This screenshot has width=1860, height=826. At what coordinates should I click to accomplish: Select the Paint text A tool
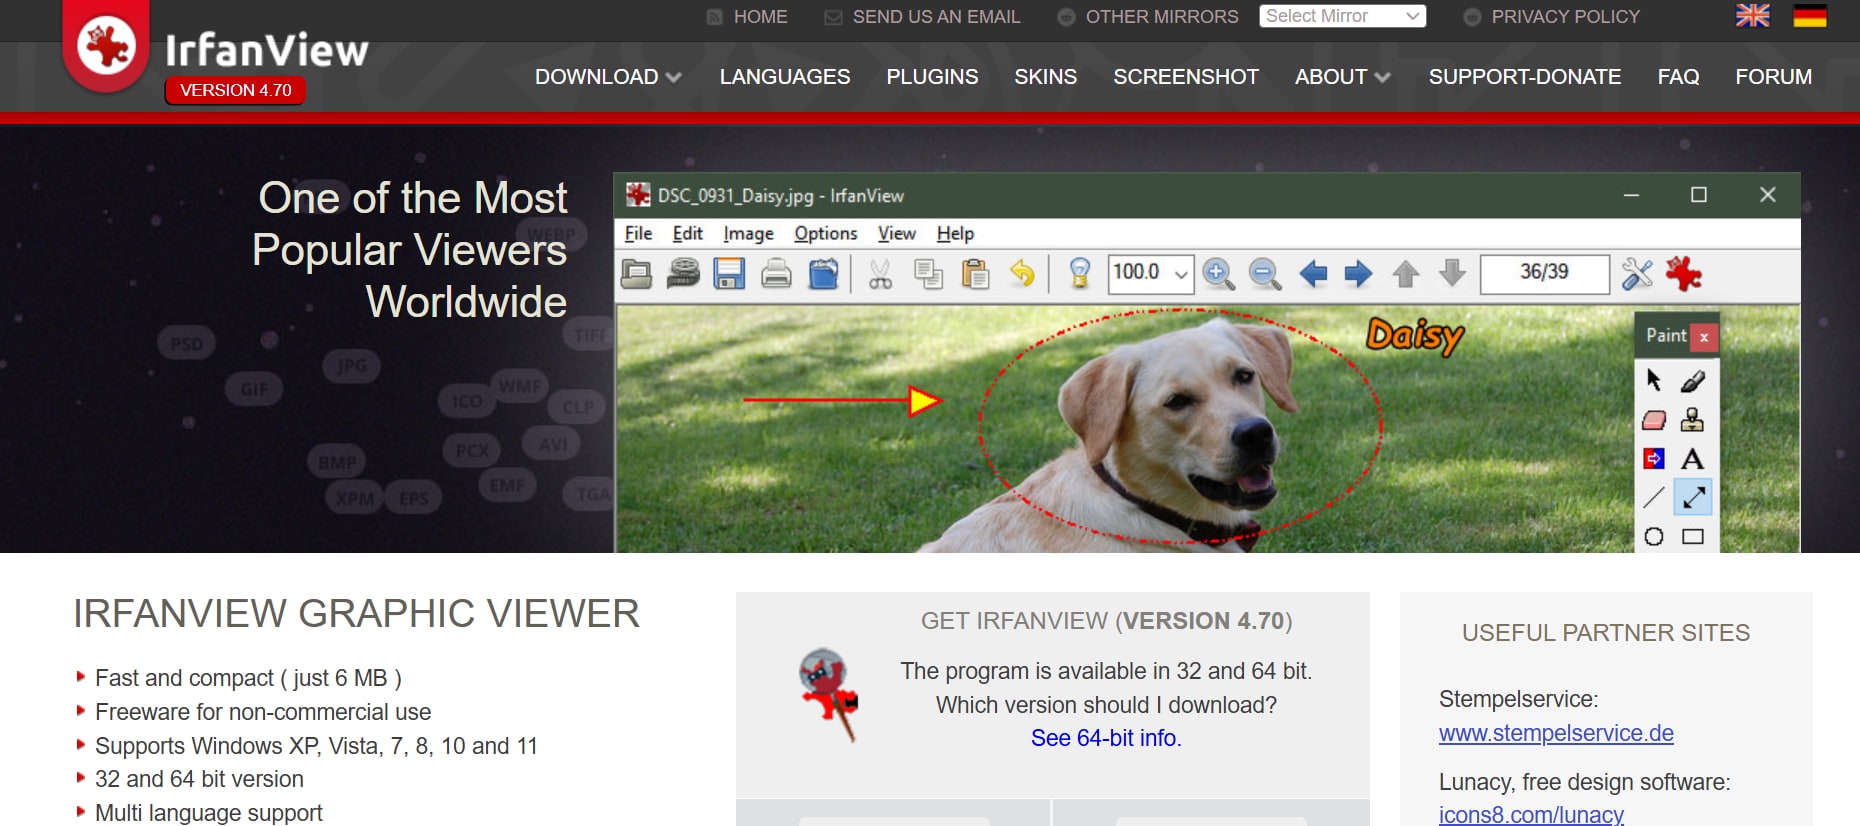(1692, 458)
